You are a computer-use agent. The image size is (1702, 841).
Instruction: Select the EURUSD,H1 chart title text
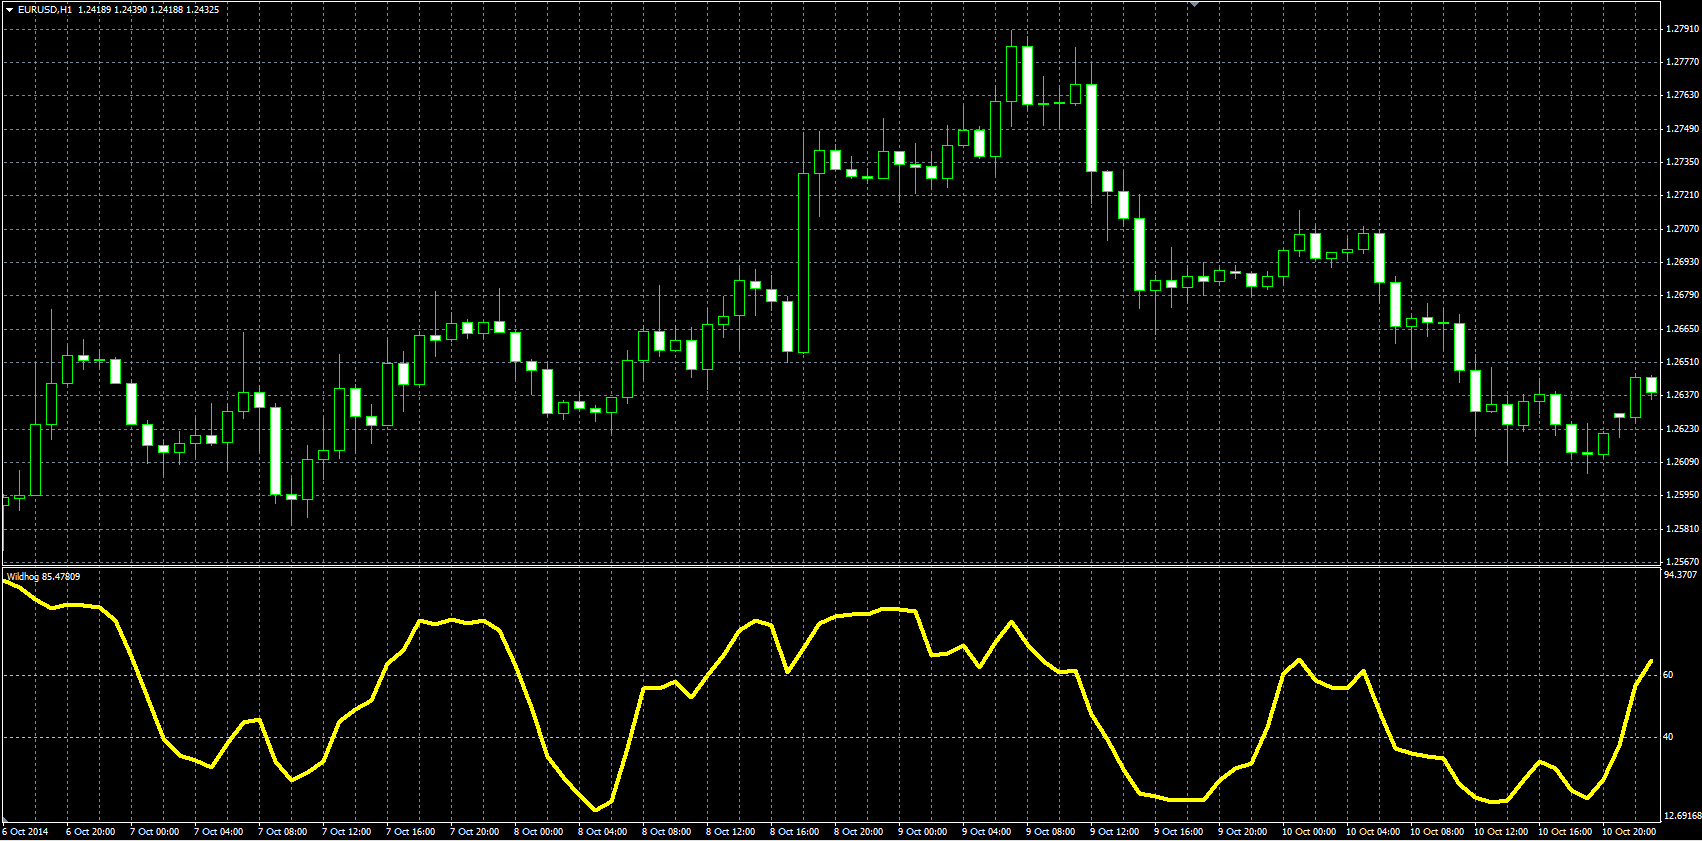pos(45,9)
